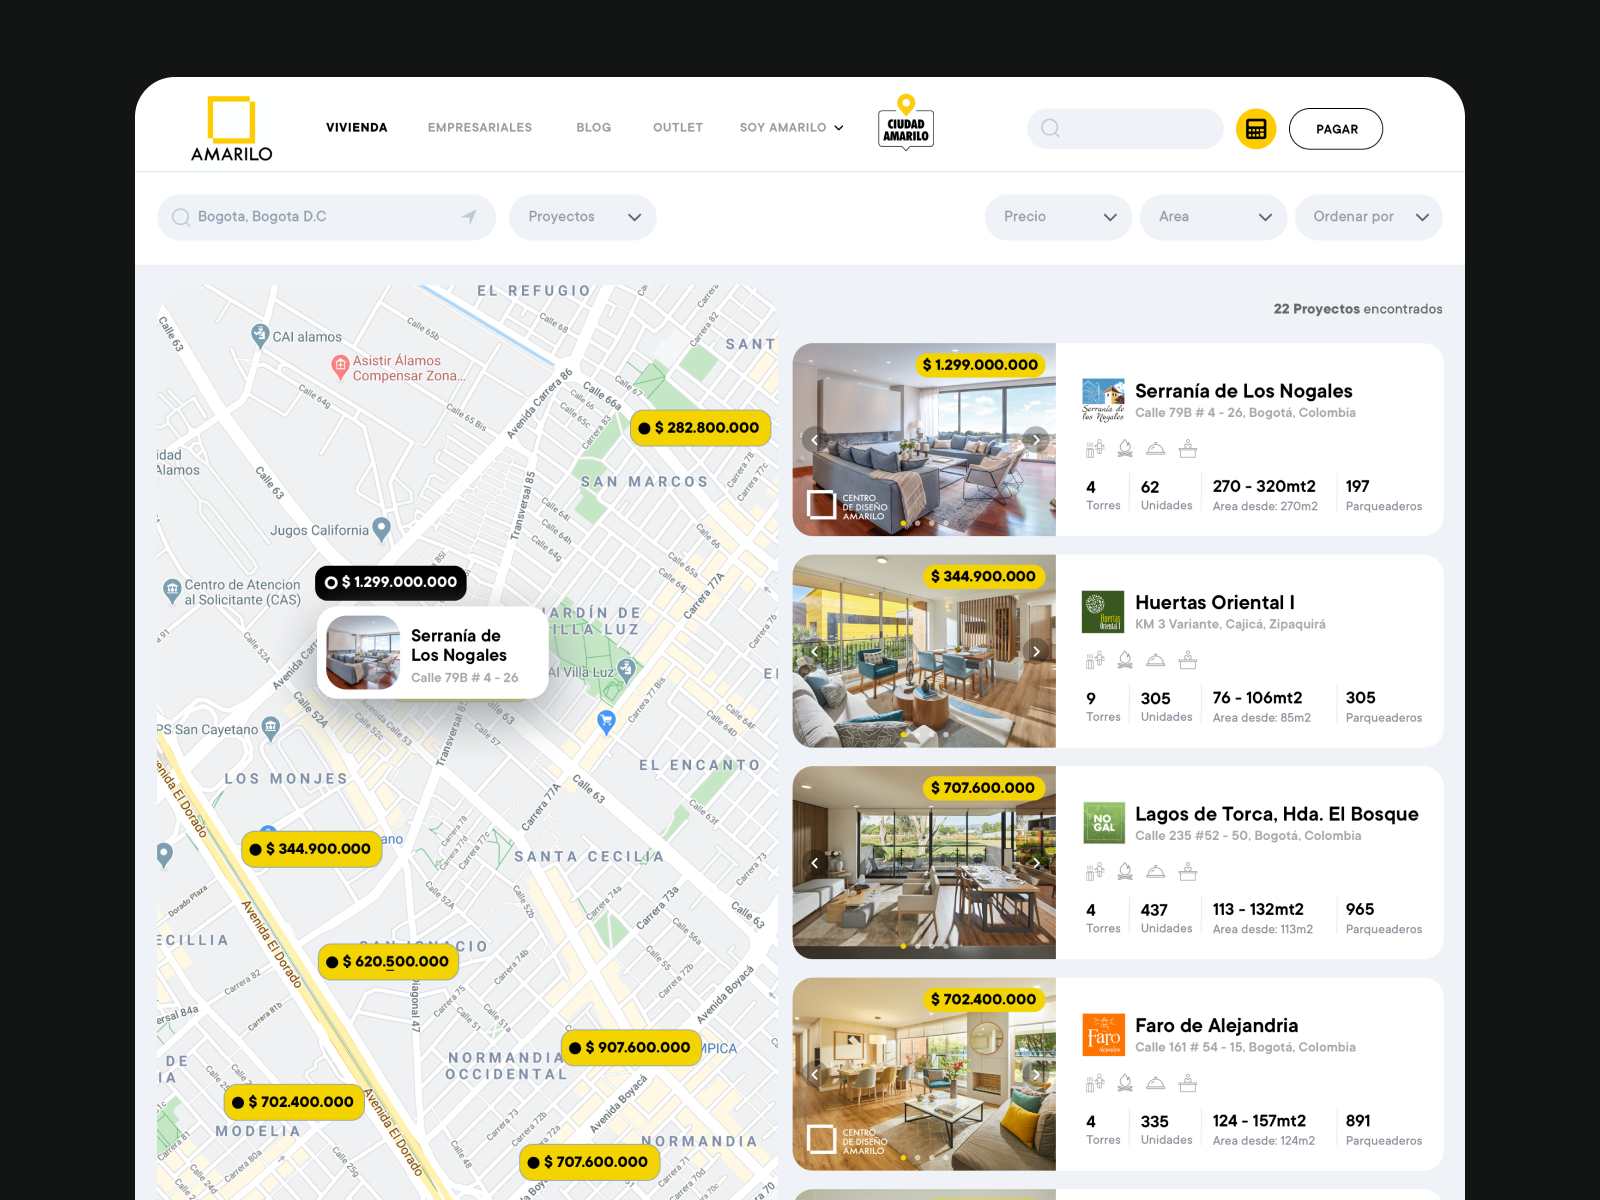The width and height of the screenshot is (1600, 1200).
Task: Click the food service cloche icon on Huertas Oriental I
Action: point(1156,660)
